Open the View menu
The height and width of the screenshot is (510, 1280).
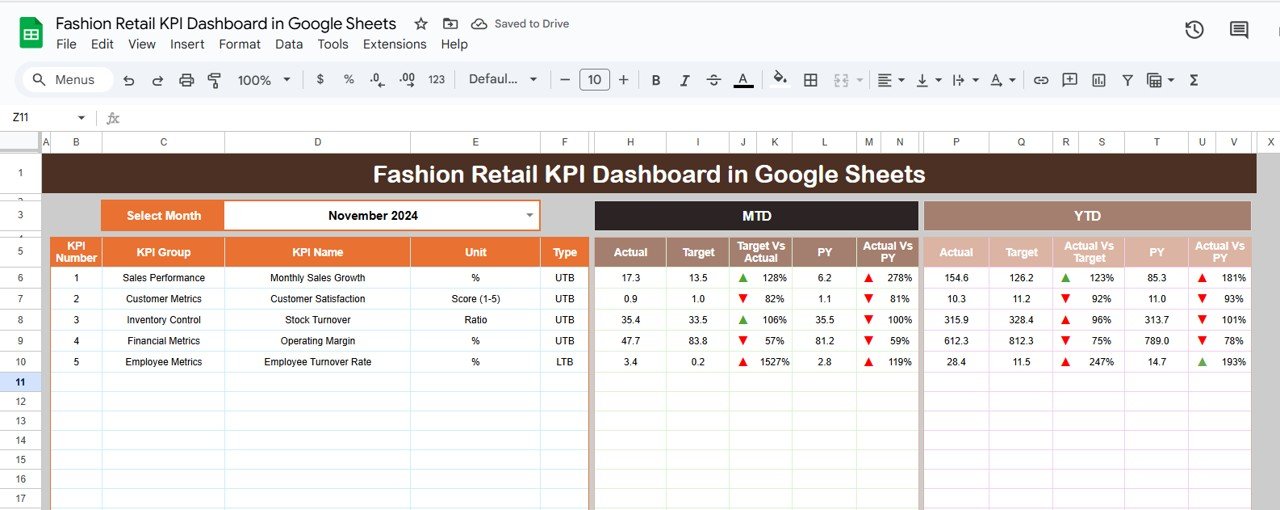point(142,44)
